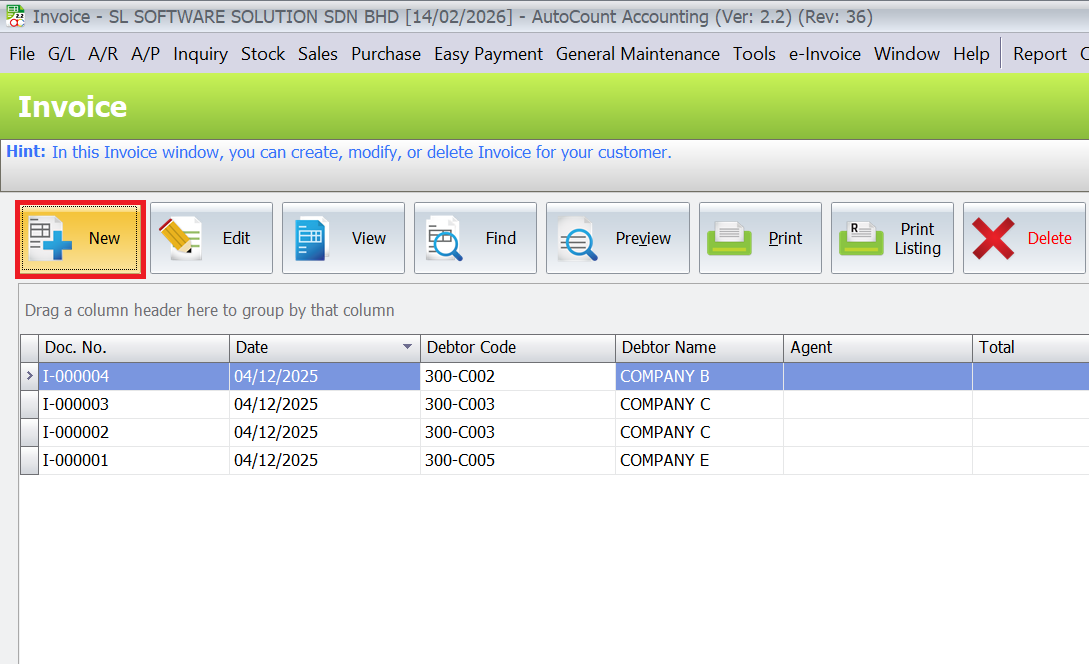Open the Easy Payment menu
1089x664 pixels.
coord(488,54)
